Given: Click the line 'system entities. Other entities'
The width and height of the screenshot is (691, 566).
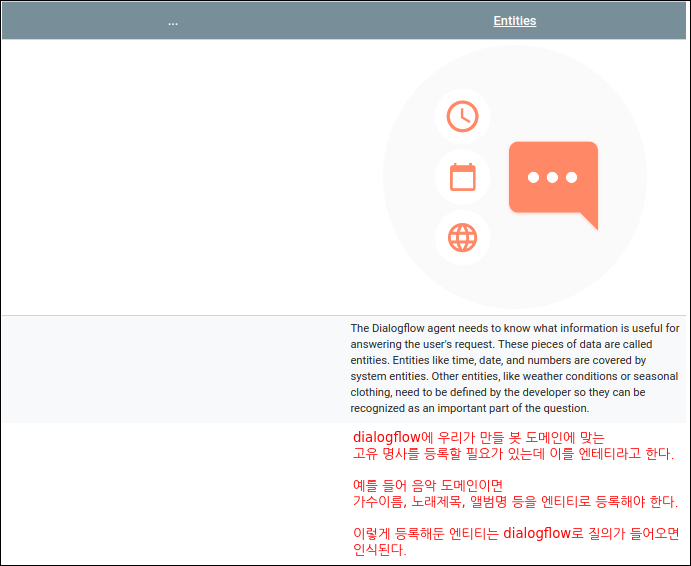Looking at the screenshot, I should [x=514, y=376].
